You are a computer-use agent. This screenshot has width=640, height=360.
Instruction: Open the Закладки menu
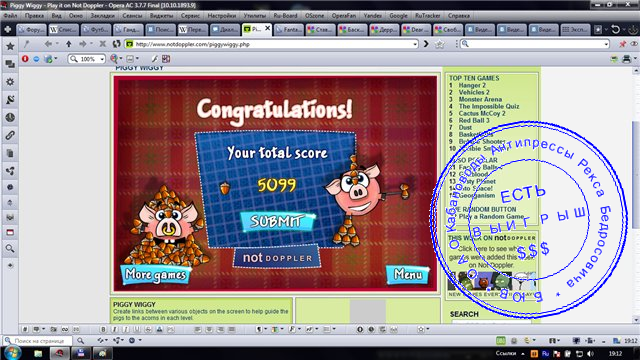[x=102, y=16]
